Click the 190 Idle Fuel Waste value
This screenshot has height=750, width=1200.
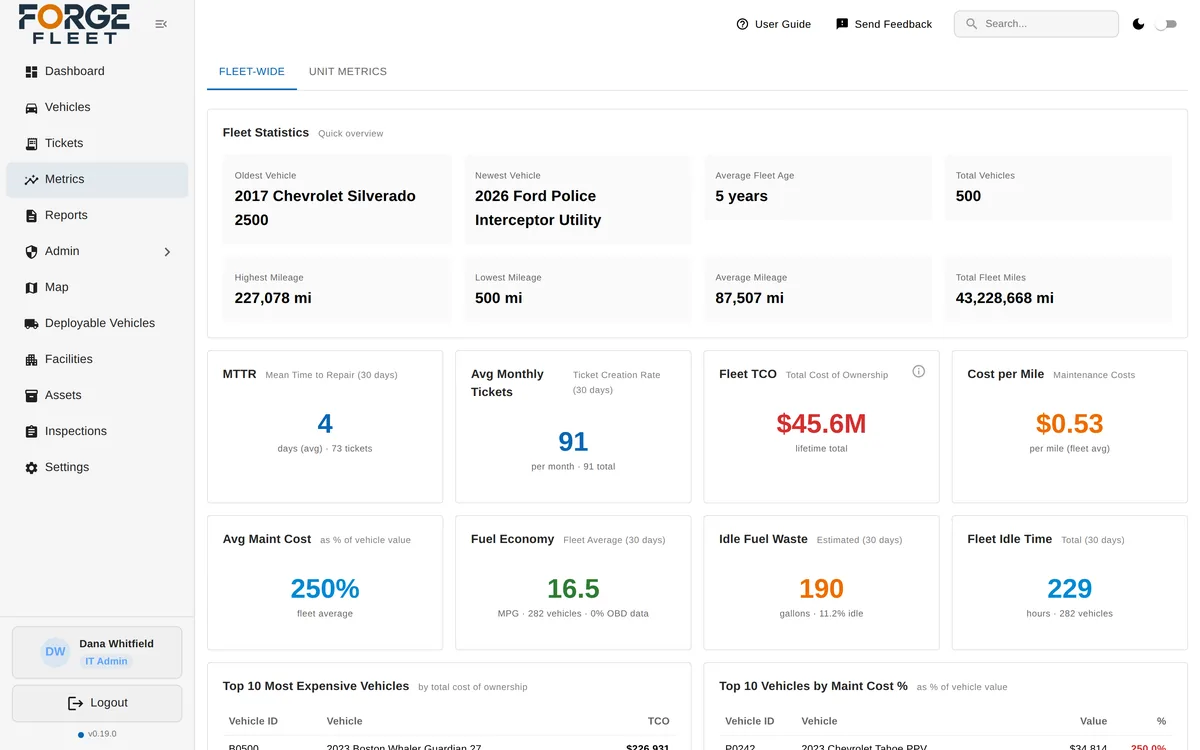[x=821, y=589]
